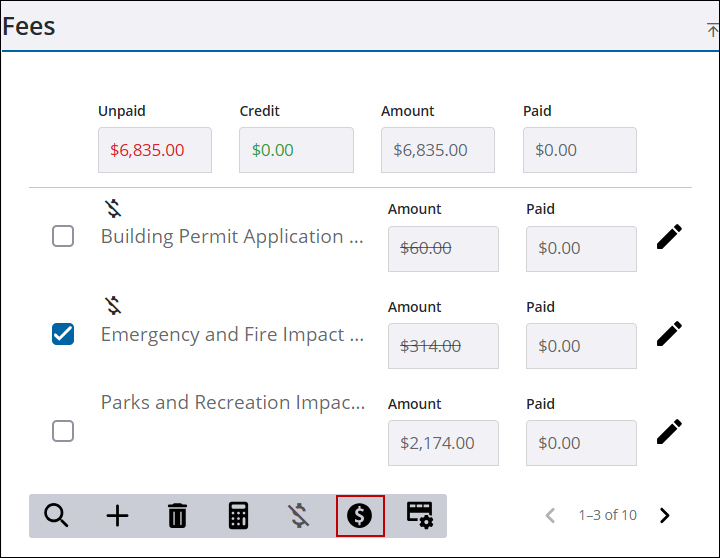Open payment settings card-gear icon
Image resolution: width=720 pixels, height=558 pixels.
pyautogui.click(x=420, y=516)
